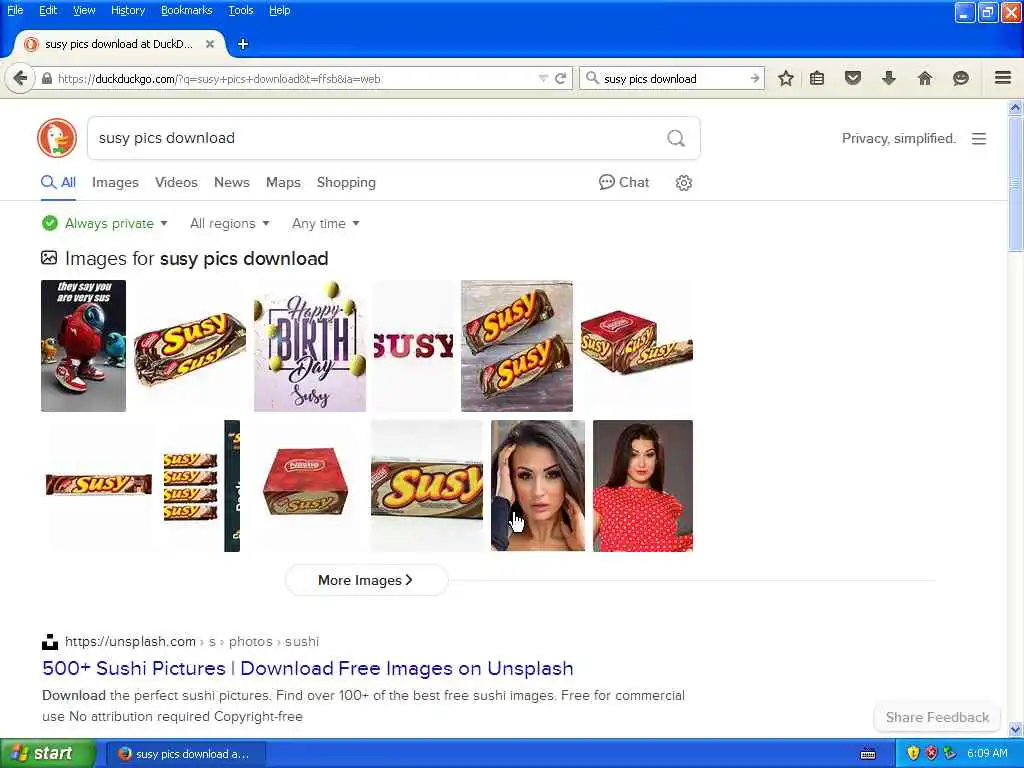Submit search with the magnifier icon
Screen dimensions: 1024x768
pos(676,138)
